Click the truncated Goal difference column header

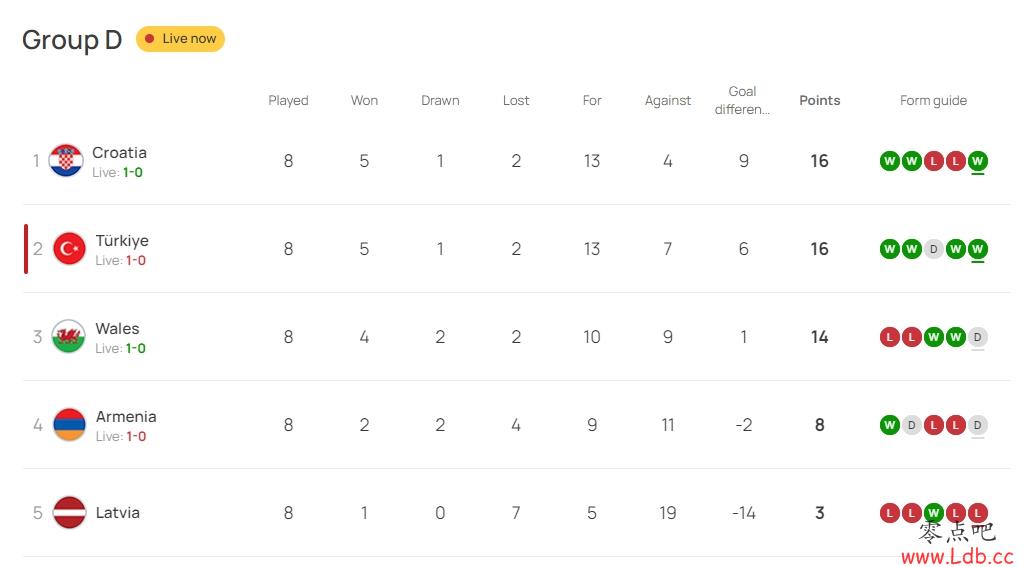[x=742, y=100]
